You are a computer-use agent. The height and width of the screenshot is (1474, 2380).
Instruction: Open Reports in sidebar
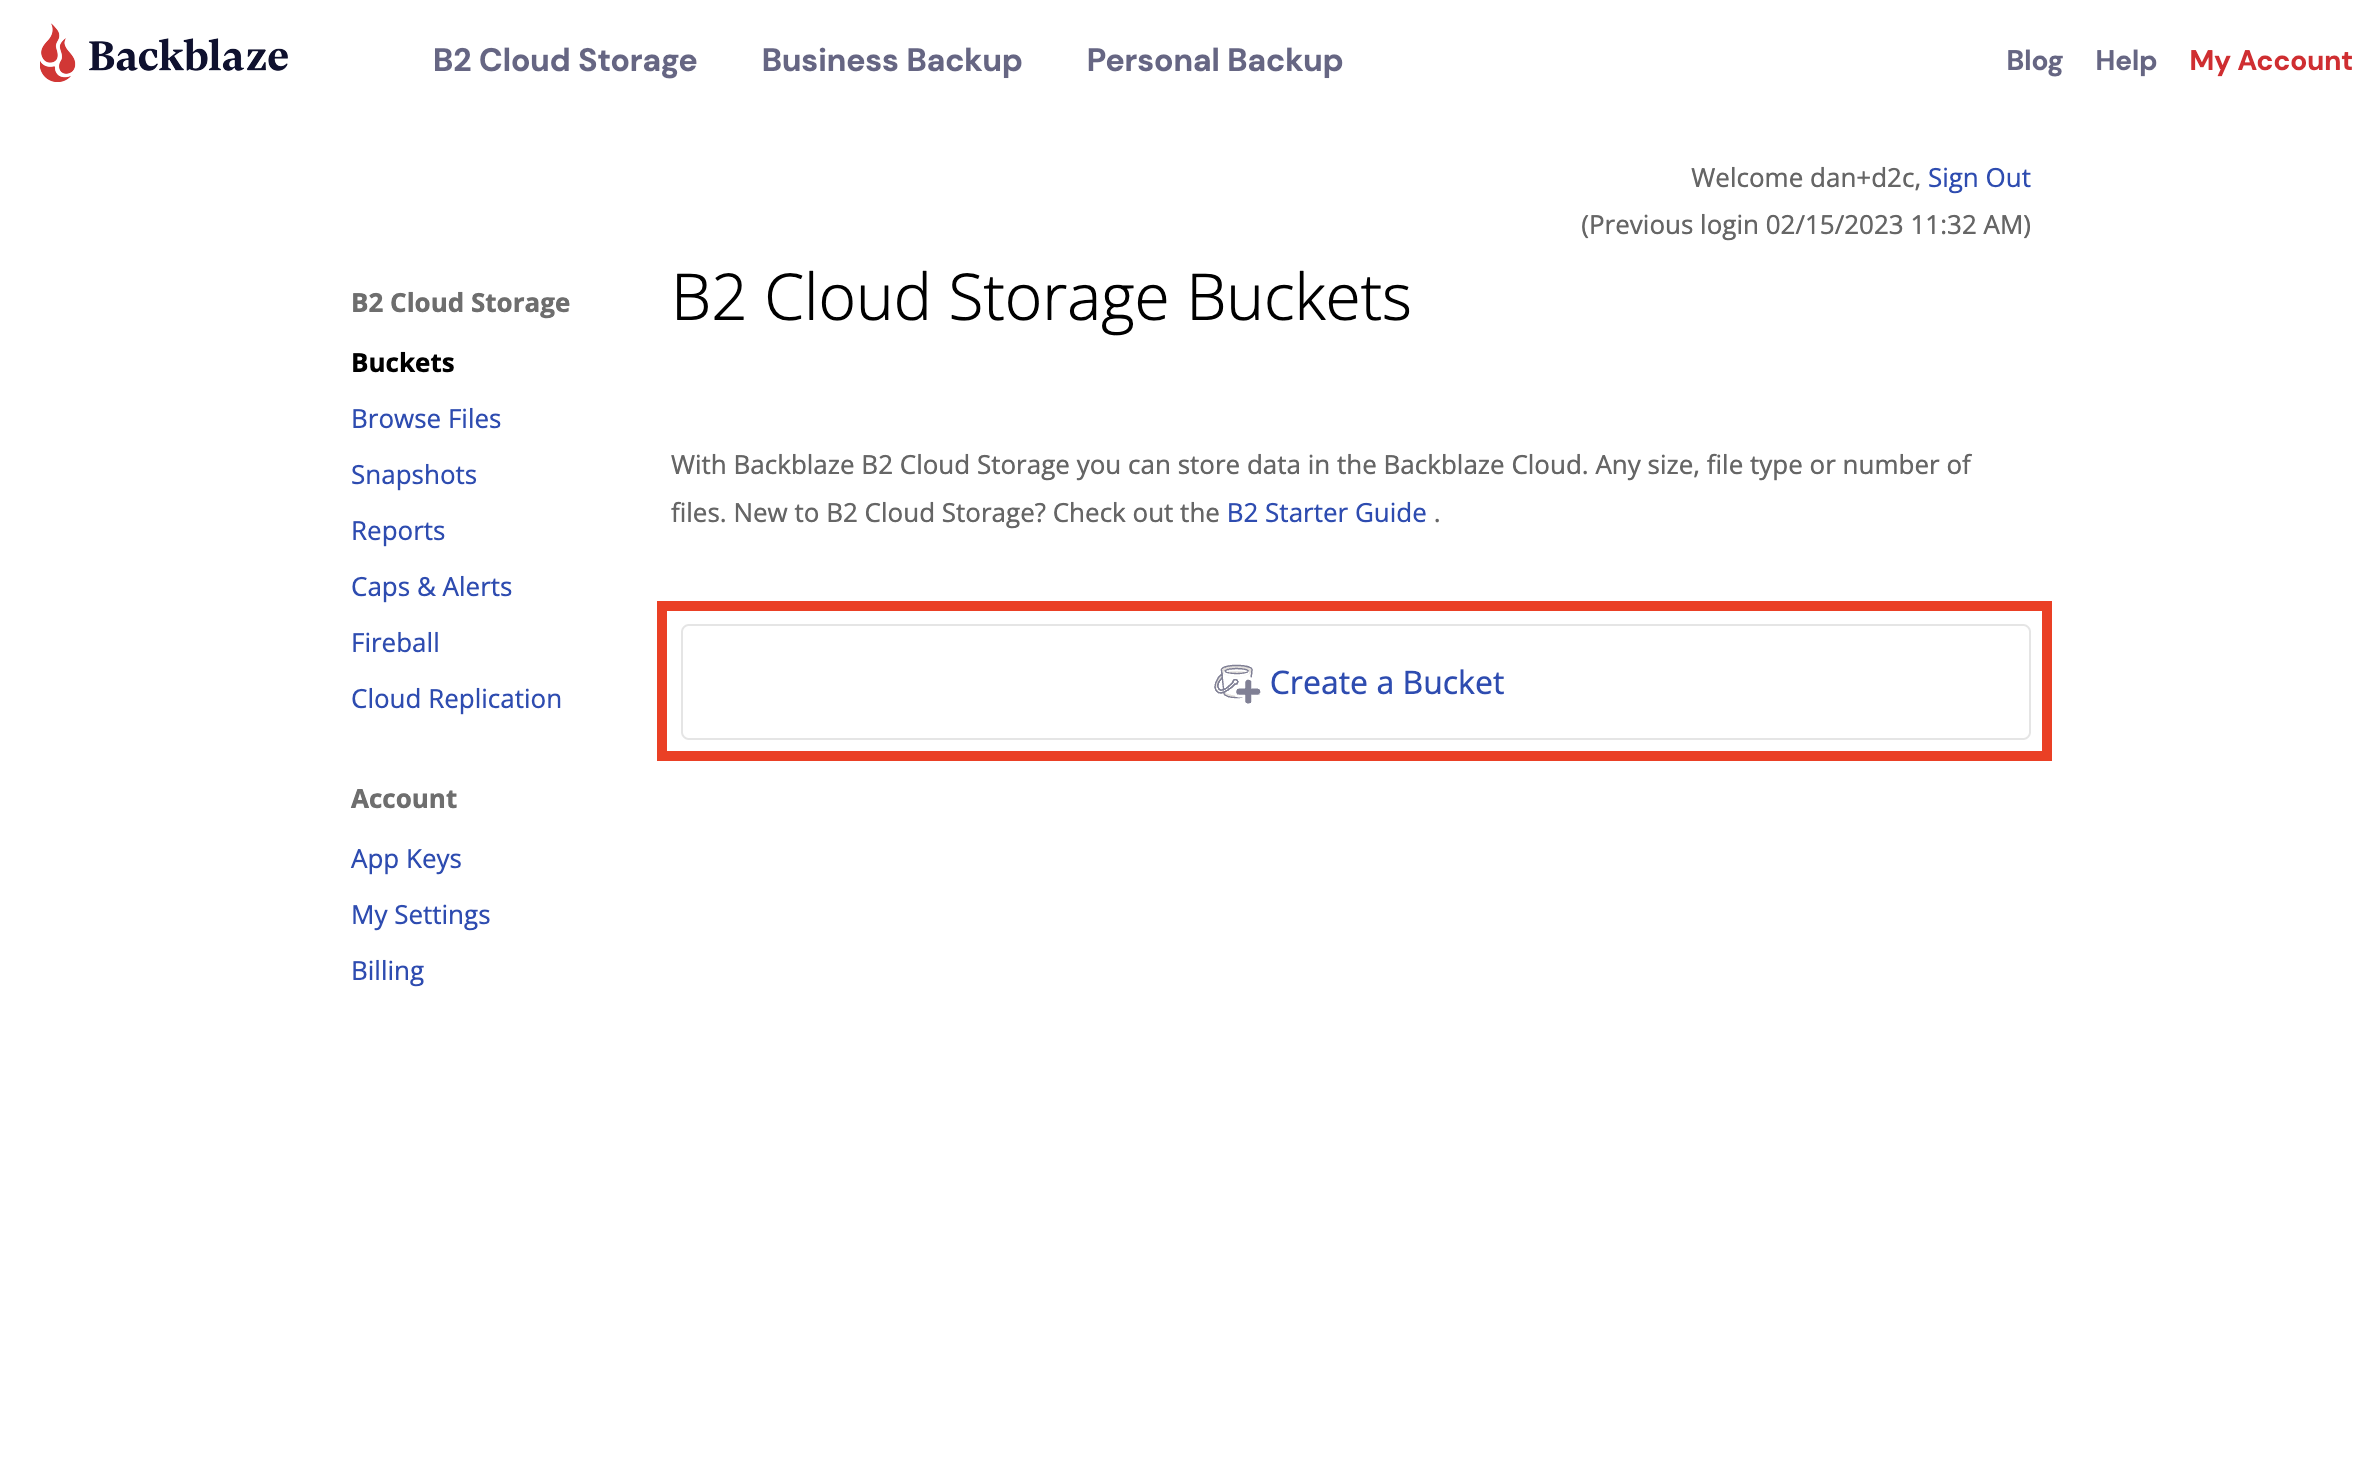398,531
